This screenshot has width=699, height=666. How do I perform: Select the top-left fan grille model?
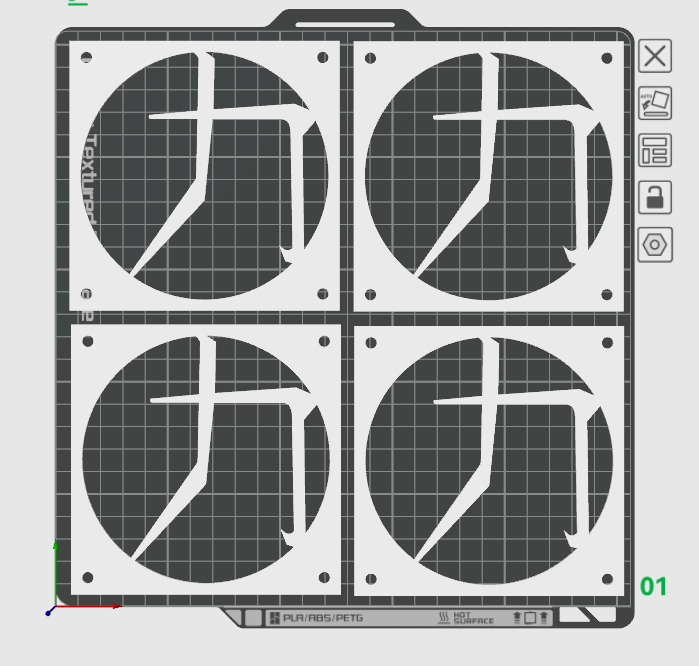click(x=205, y=176)
